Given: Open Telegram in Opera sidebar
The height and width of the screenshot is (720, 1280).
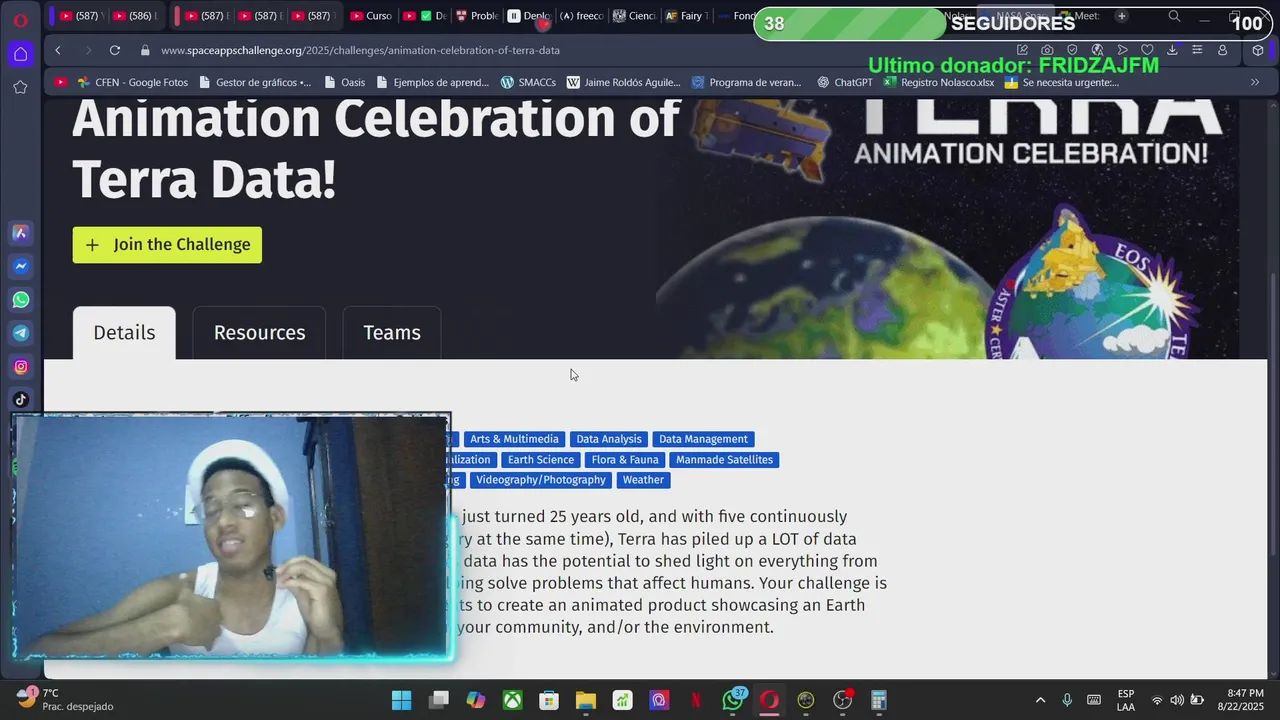Looking at the screenshot, I should click(x=20, y=333).
